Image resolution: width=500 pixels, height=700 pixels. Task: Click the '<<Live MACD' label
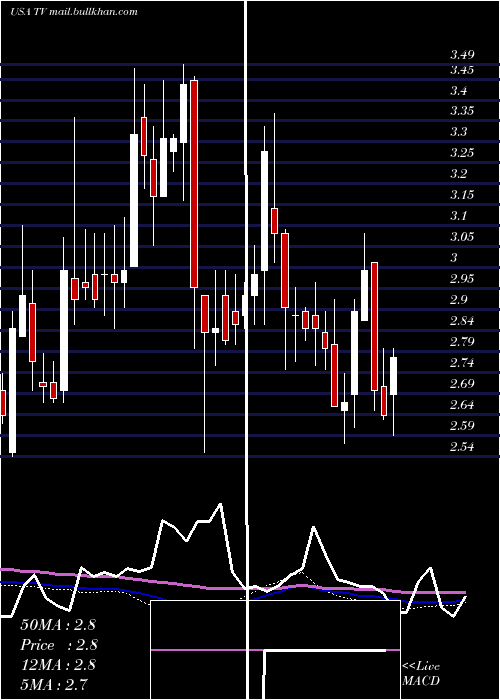pyautogui.click(x=421, y=674)
